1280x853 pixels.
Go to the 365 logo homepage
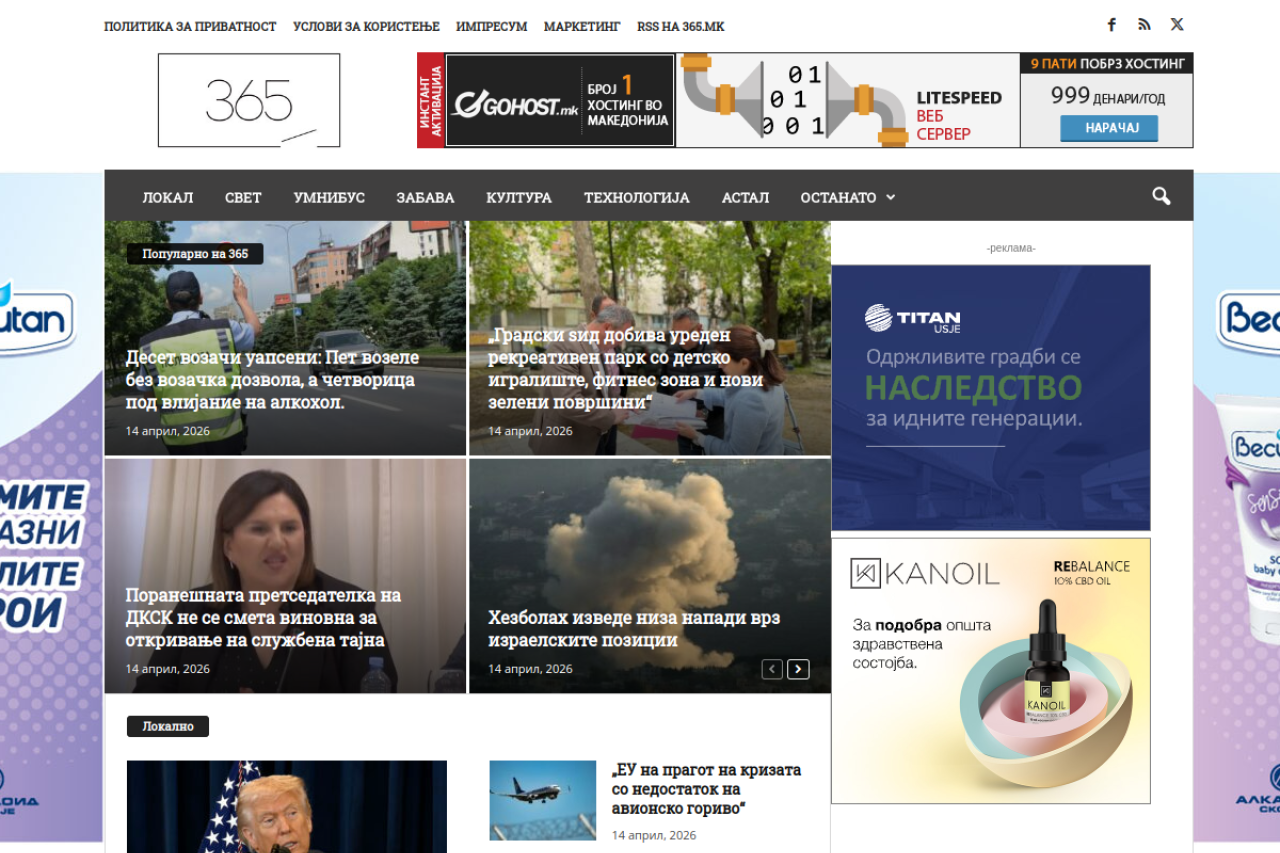(249, 100)
